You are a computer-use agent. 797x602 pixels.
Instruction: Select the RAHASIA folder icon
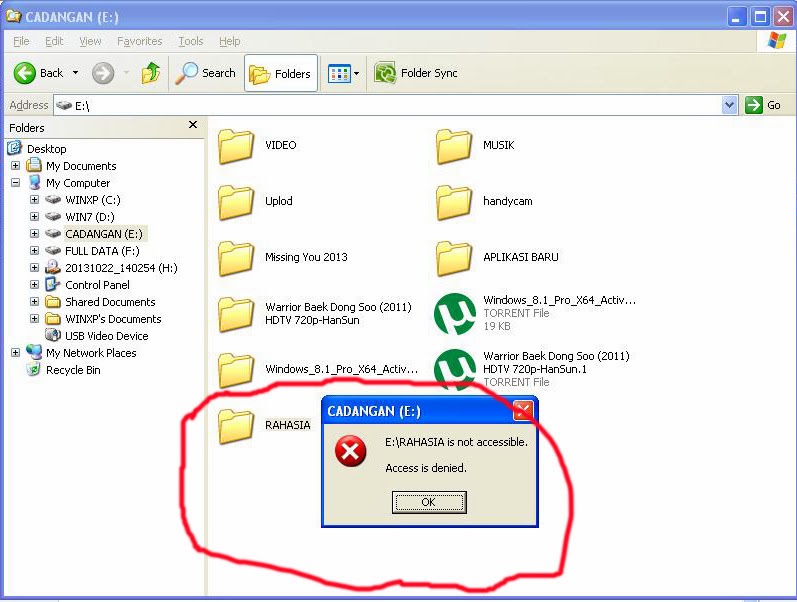[x=236, y=426]
